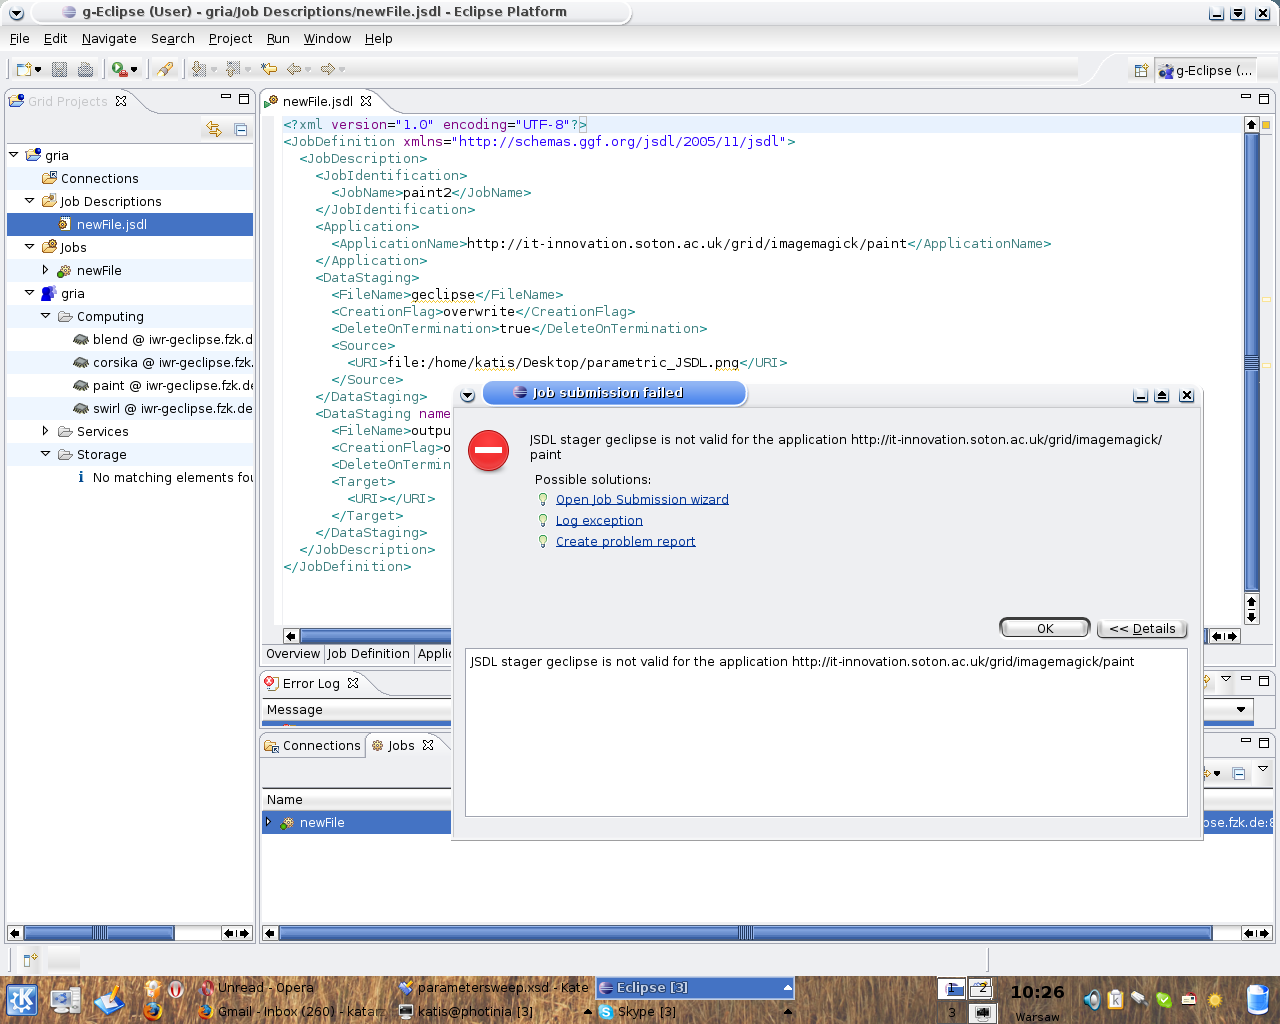Go to Previous Annotation toolbar icon
The height and width of the screenshot is (1024, 1280).
tap(233, 69)
